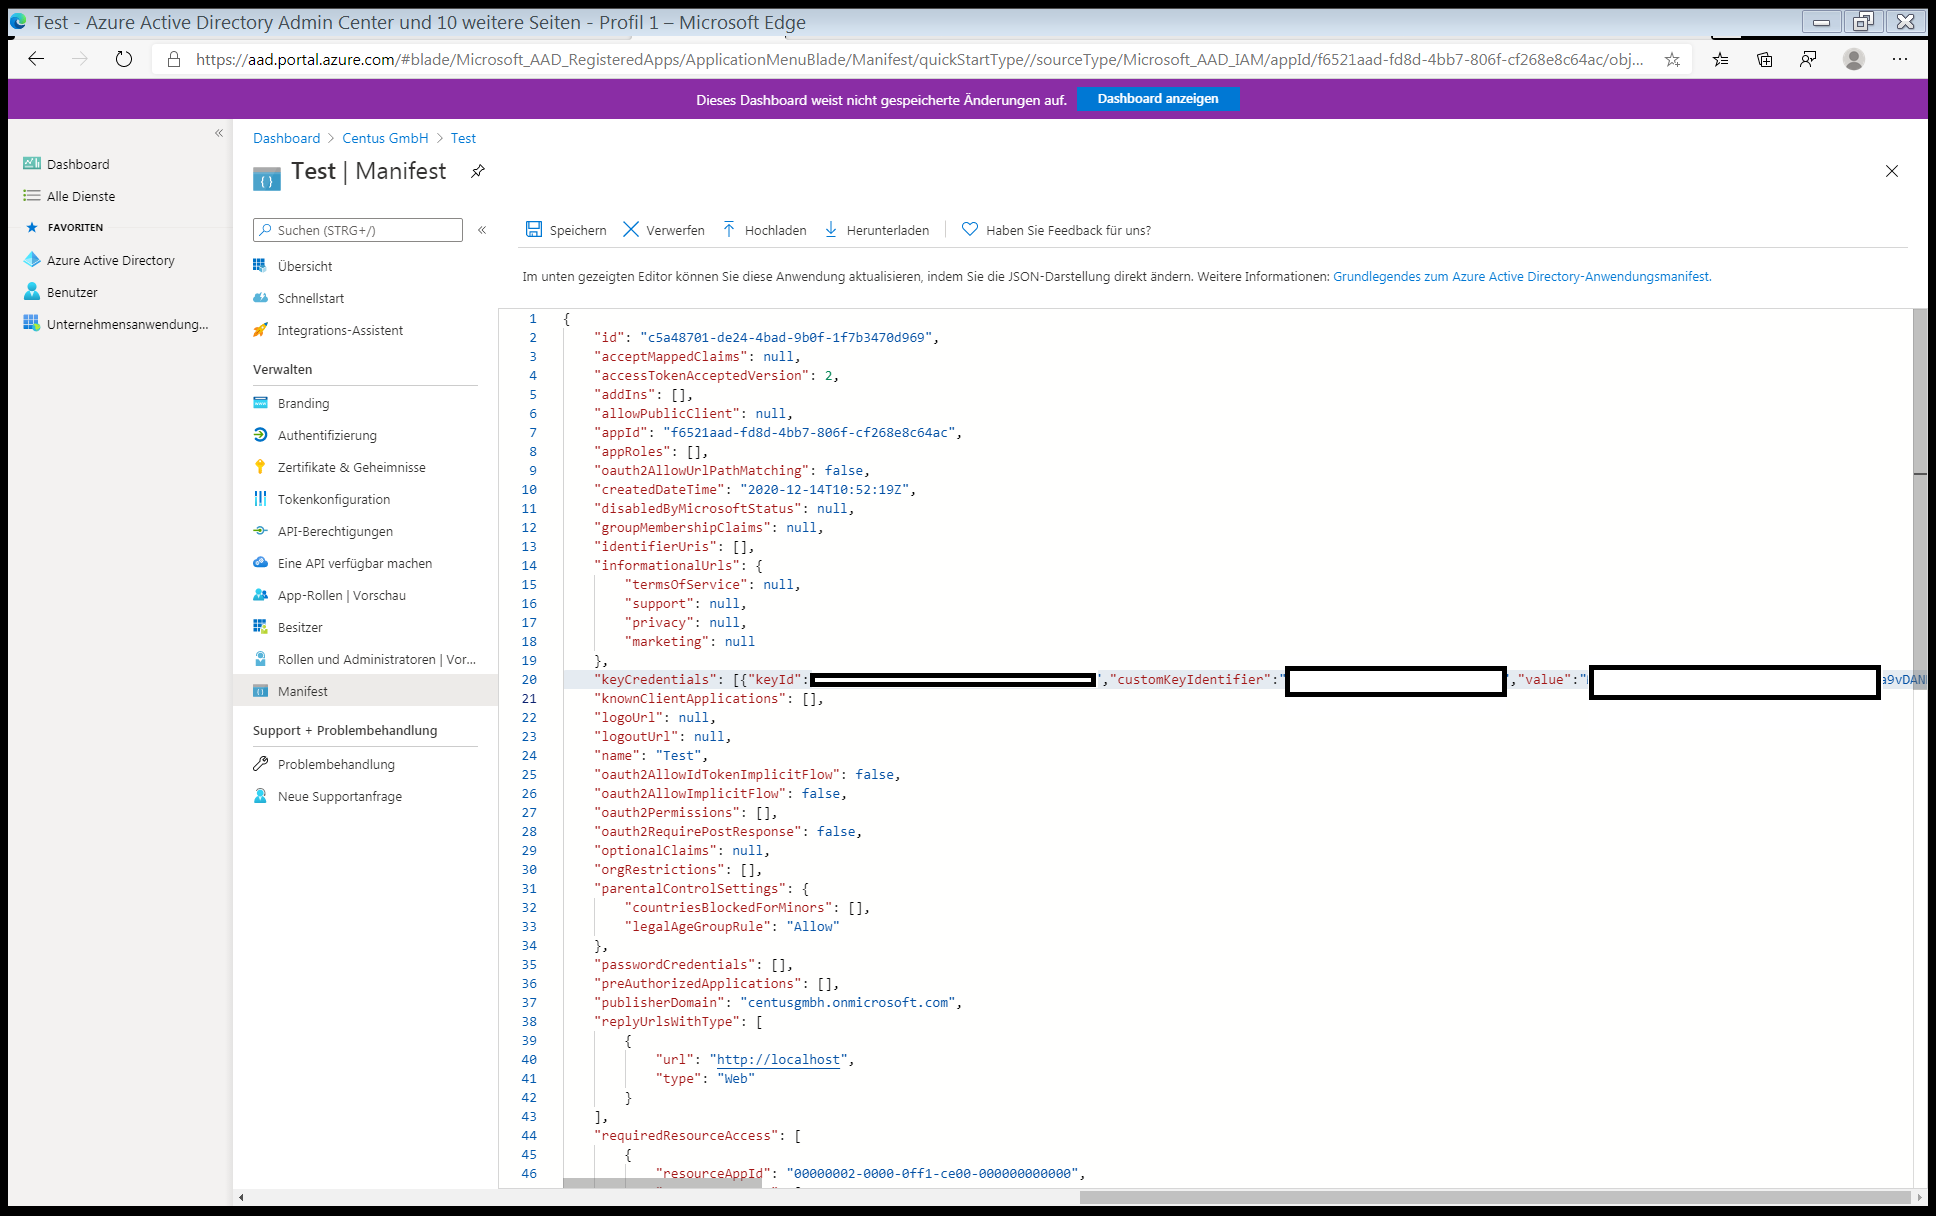Click the page bottom horizontal scrollbar

(1495, 1197)
